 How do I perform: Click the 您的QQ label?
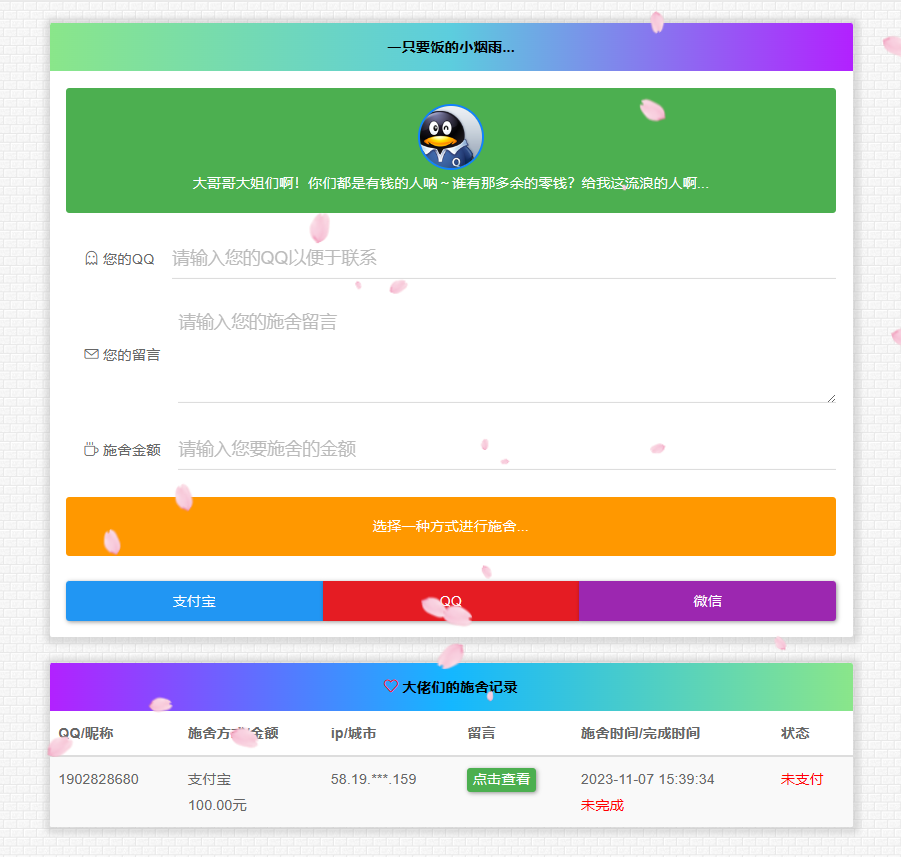128,259
